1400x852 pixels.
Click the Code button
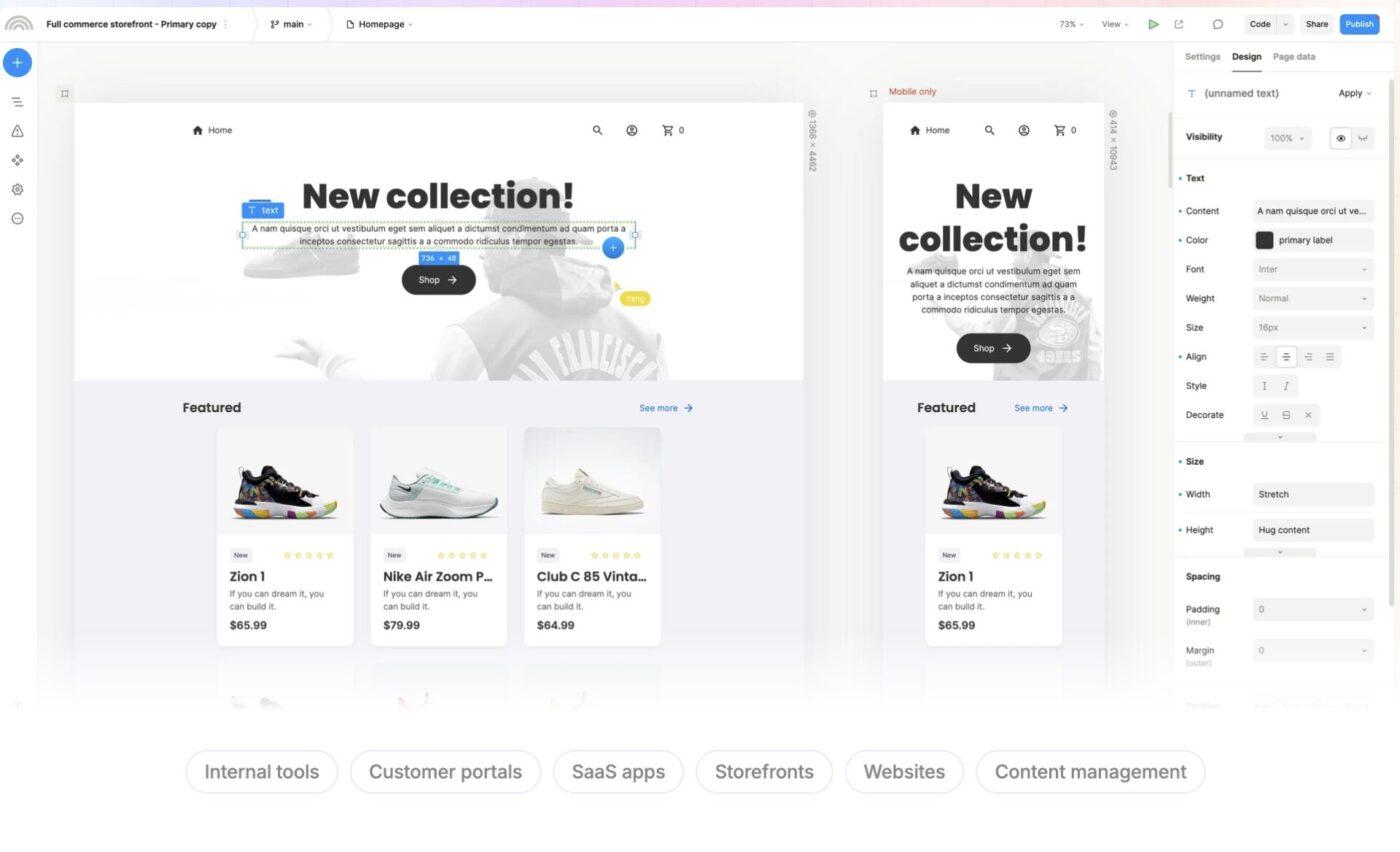pos(1260,24)
